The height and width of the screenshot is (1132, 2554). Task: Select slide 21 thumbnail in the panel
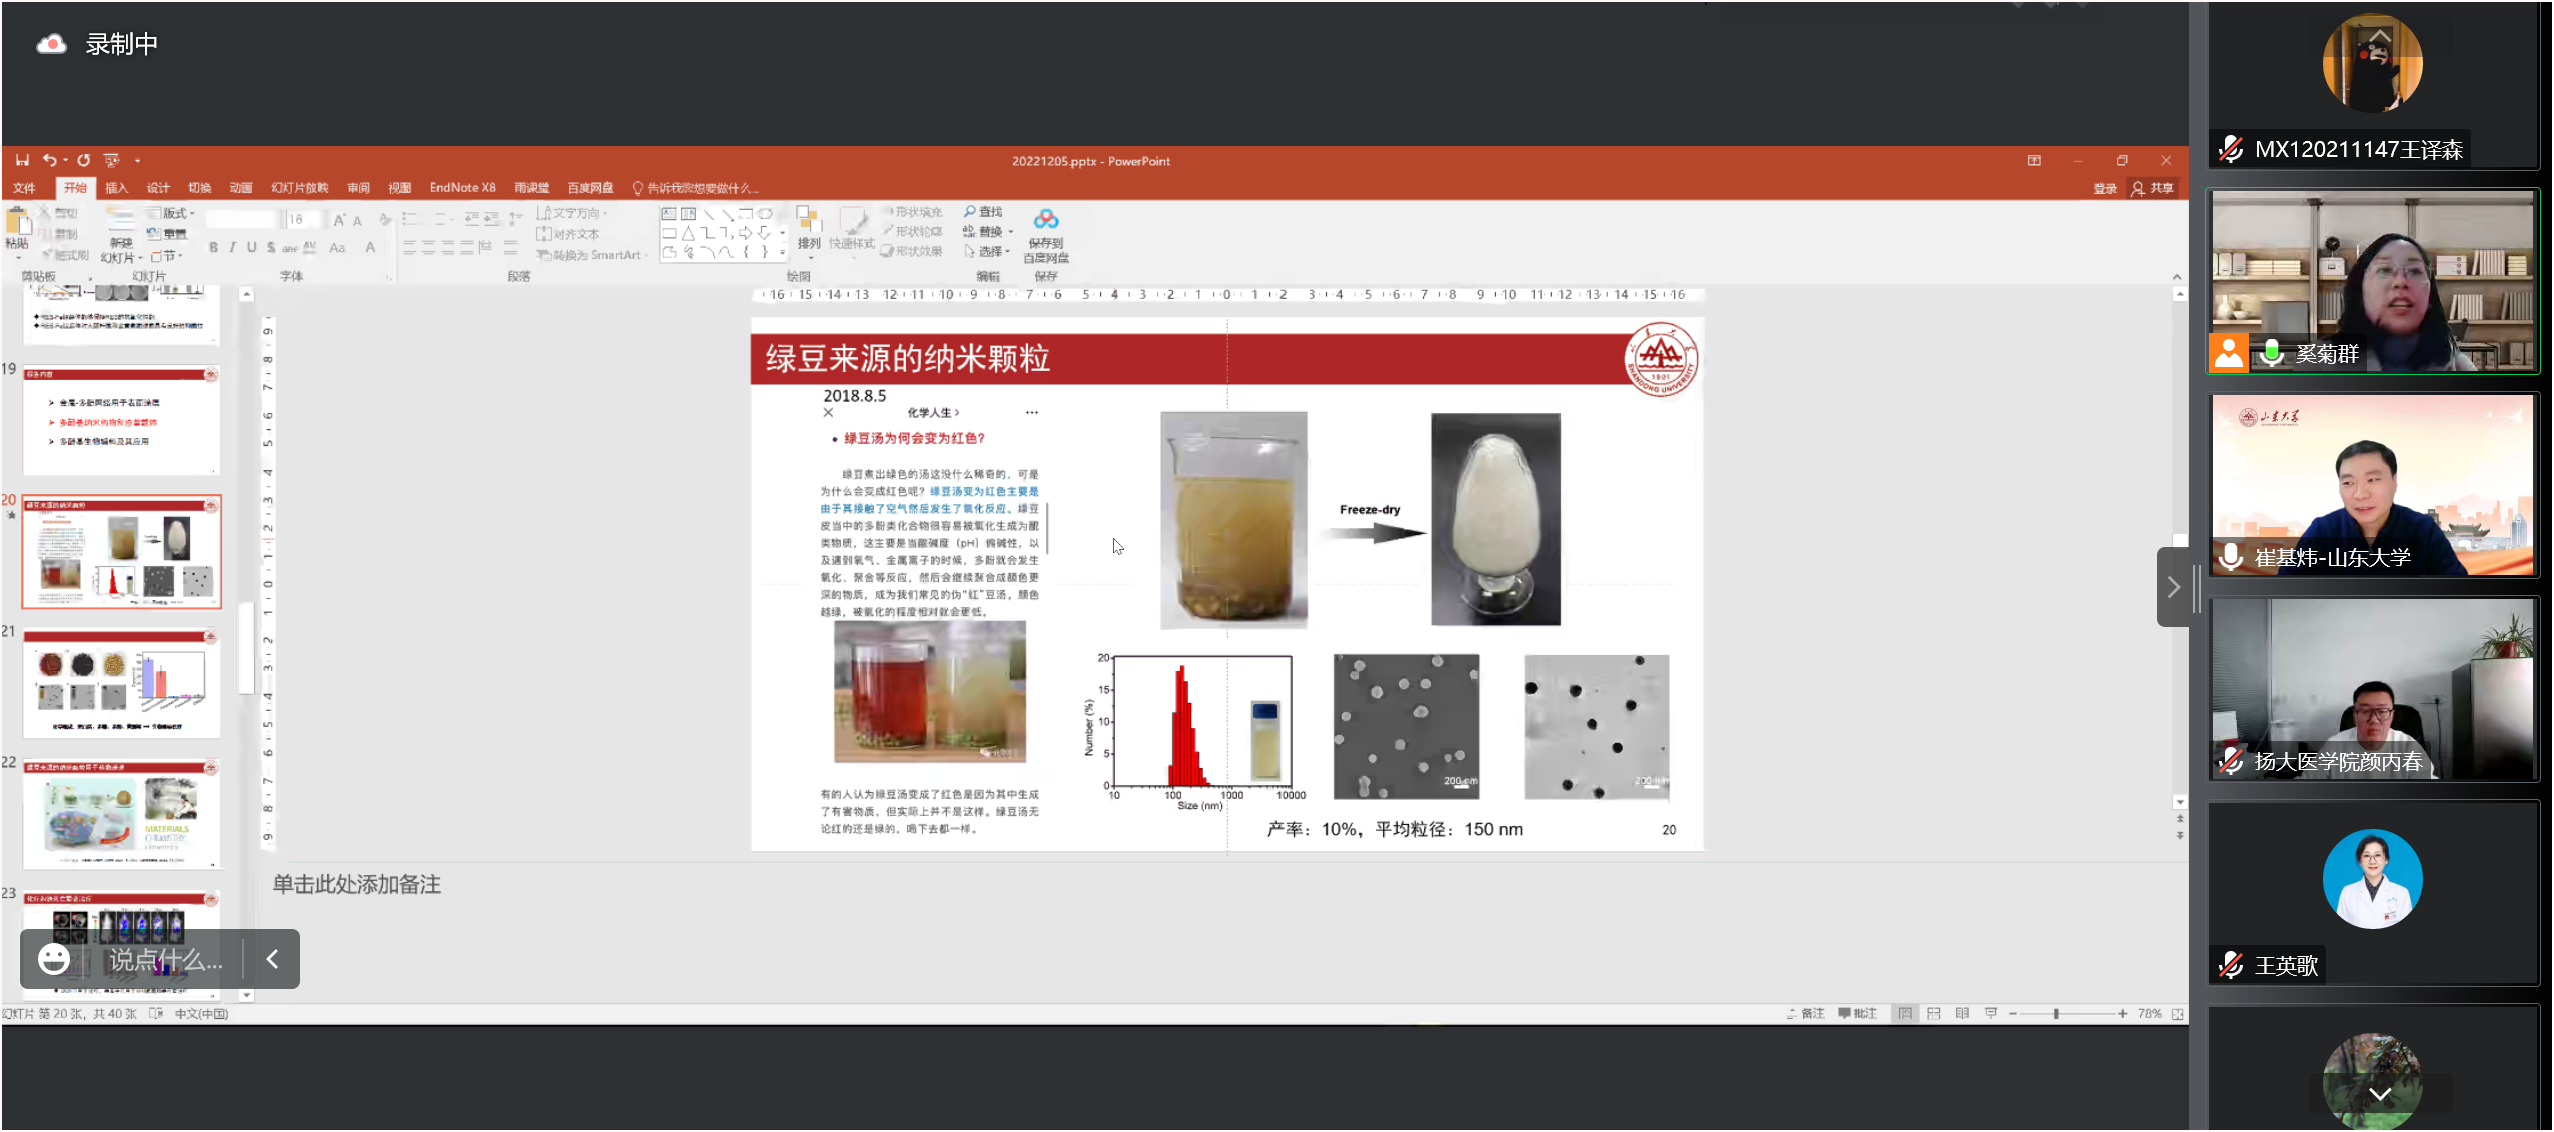pyautogui.click(x=121, y=683)
